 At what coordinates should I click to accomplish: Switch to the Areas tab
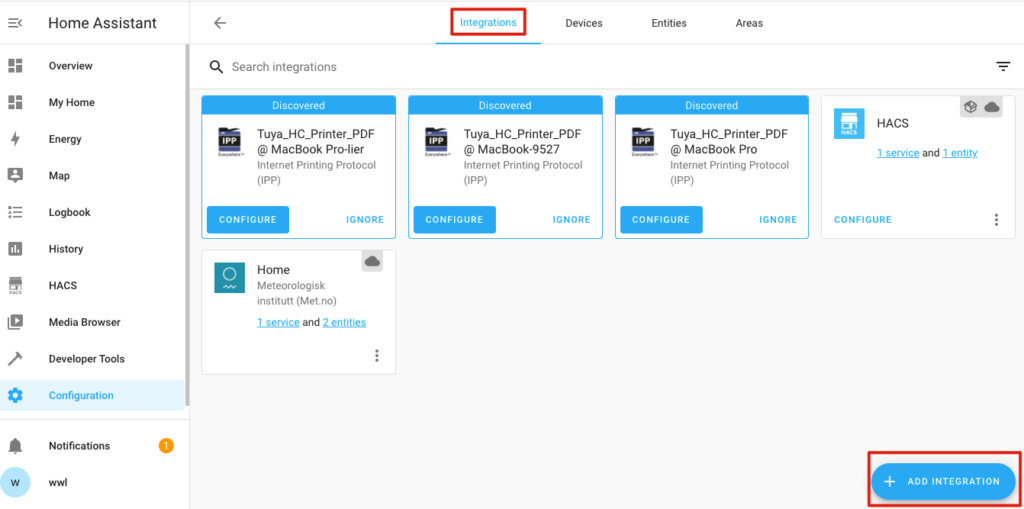(x=749, y=23)
